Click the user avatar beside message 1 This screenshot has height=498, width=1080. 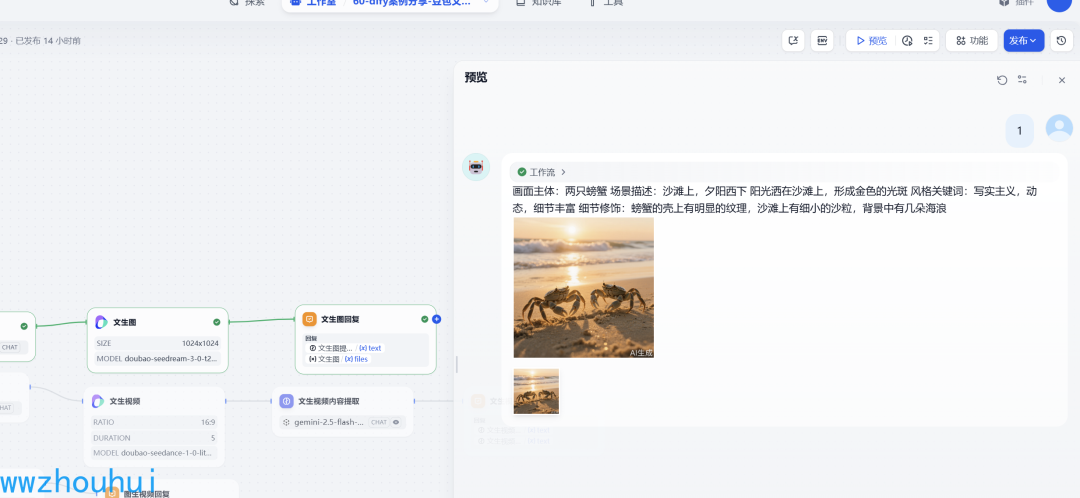point(1059,128)
